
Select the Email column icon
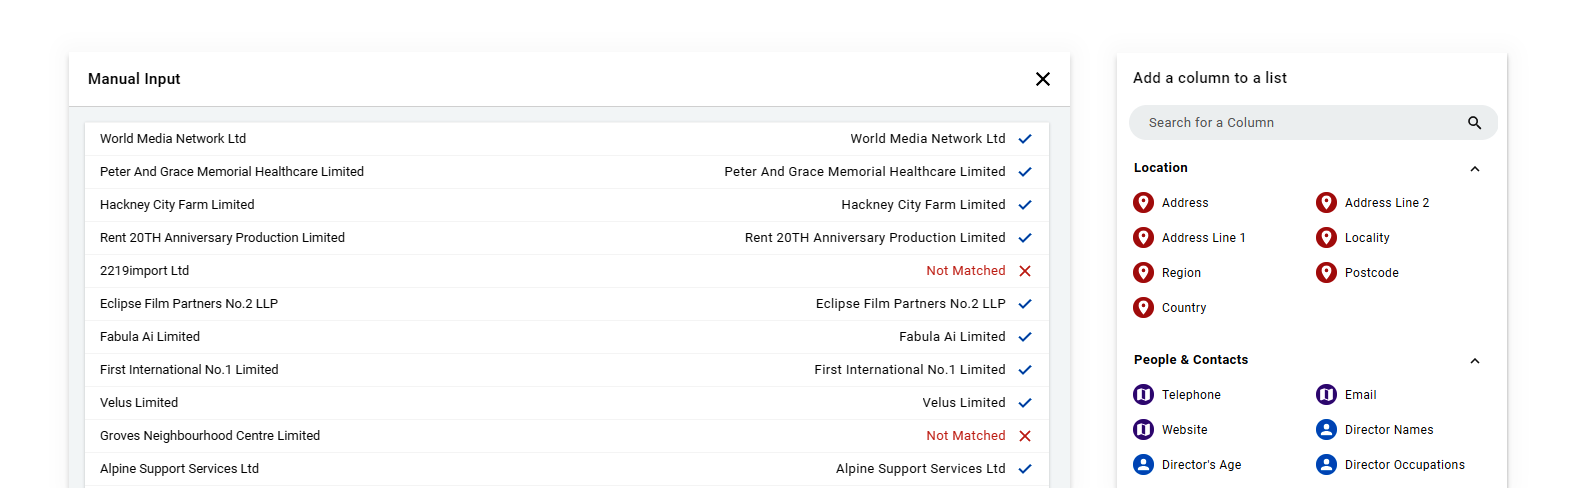click(x=1326, y=395)
